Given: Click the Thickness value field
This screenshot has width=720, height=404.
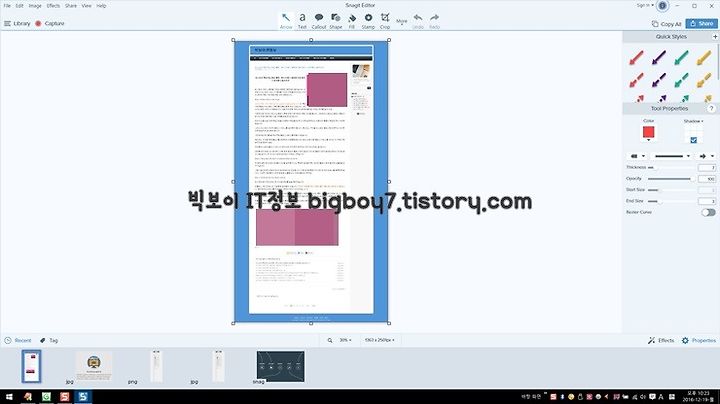Looking at the screenshot, I should 707,168.
